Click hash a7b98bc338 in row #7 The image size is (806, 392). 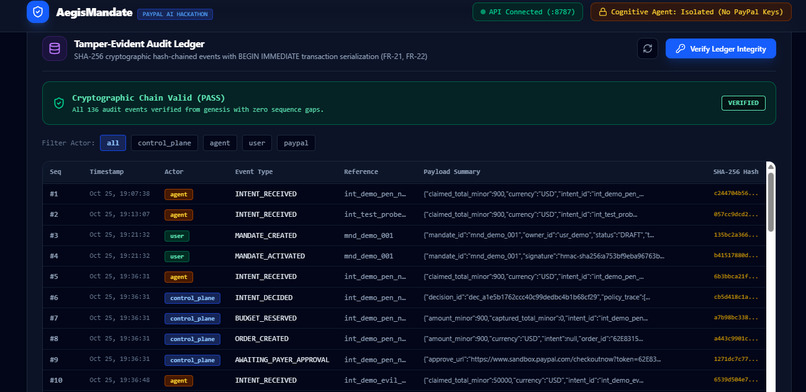[x=736, y=318]
